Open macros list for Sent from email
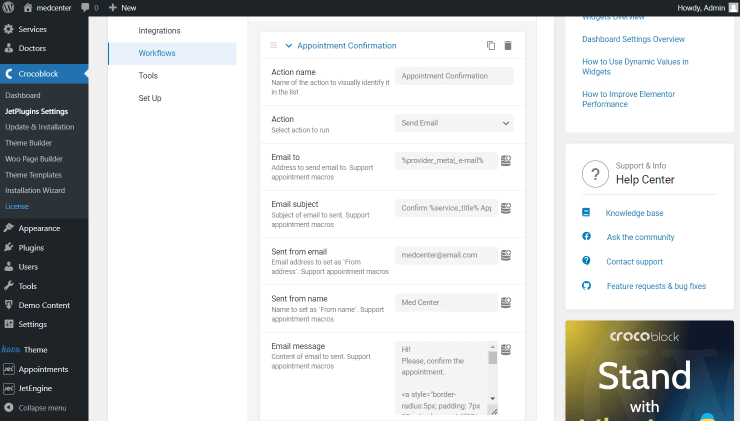 [x=506, y=255]
